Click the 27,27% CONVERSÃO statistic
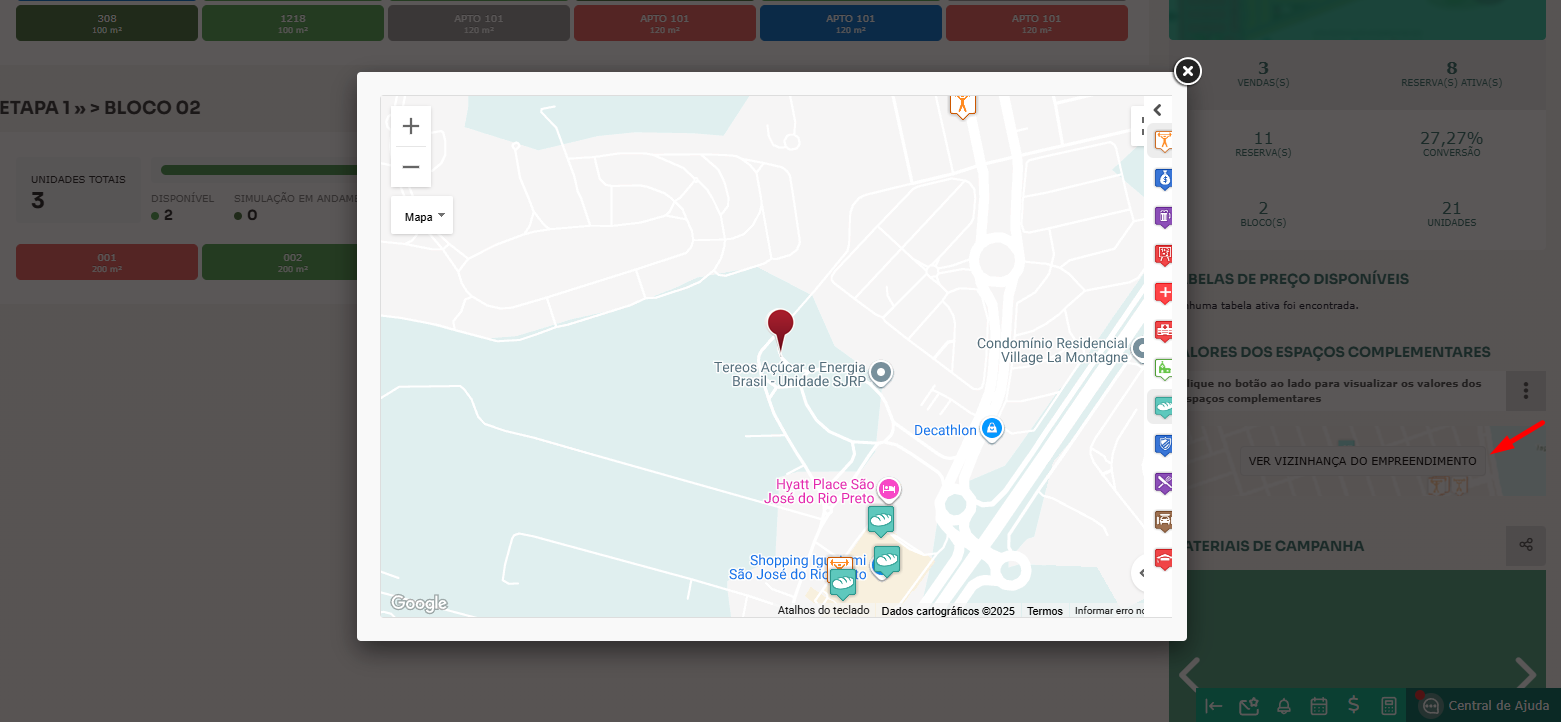 tap(1451, 143)
